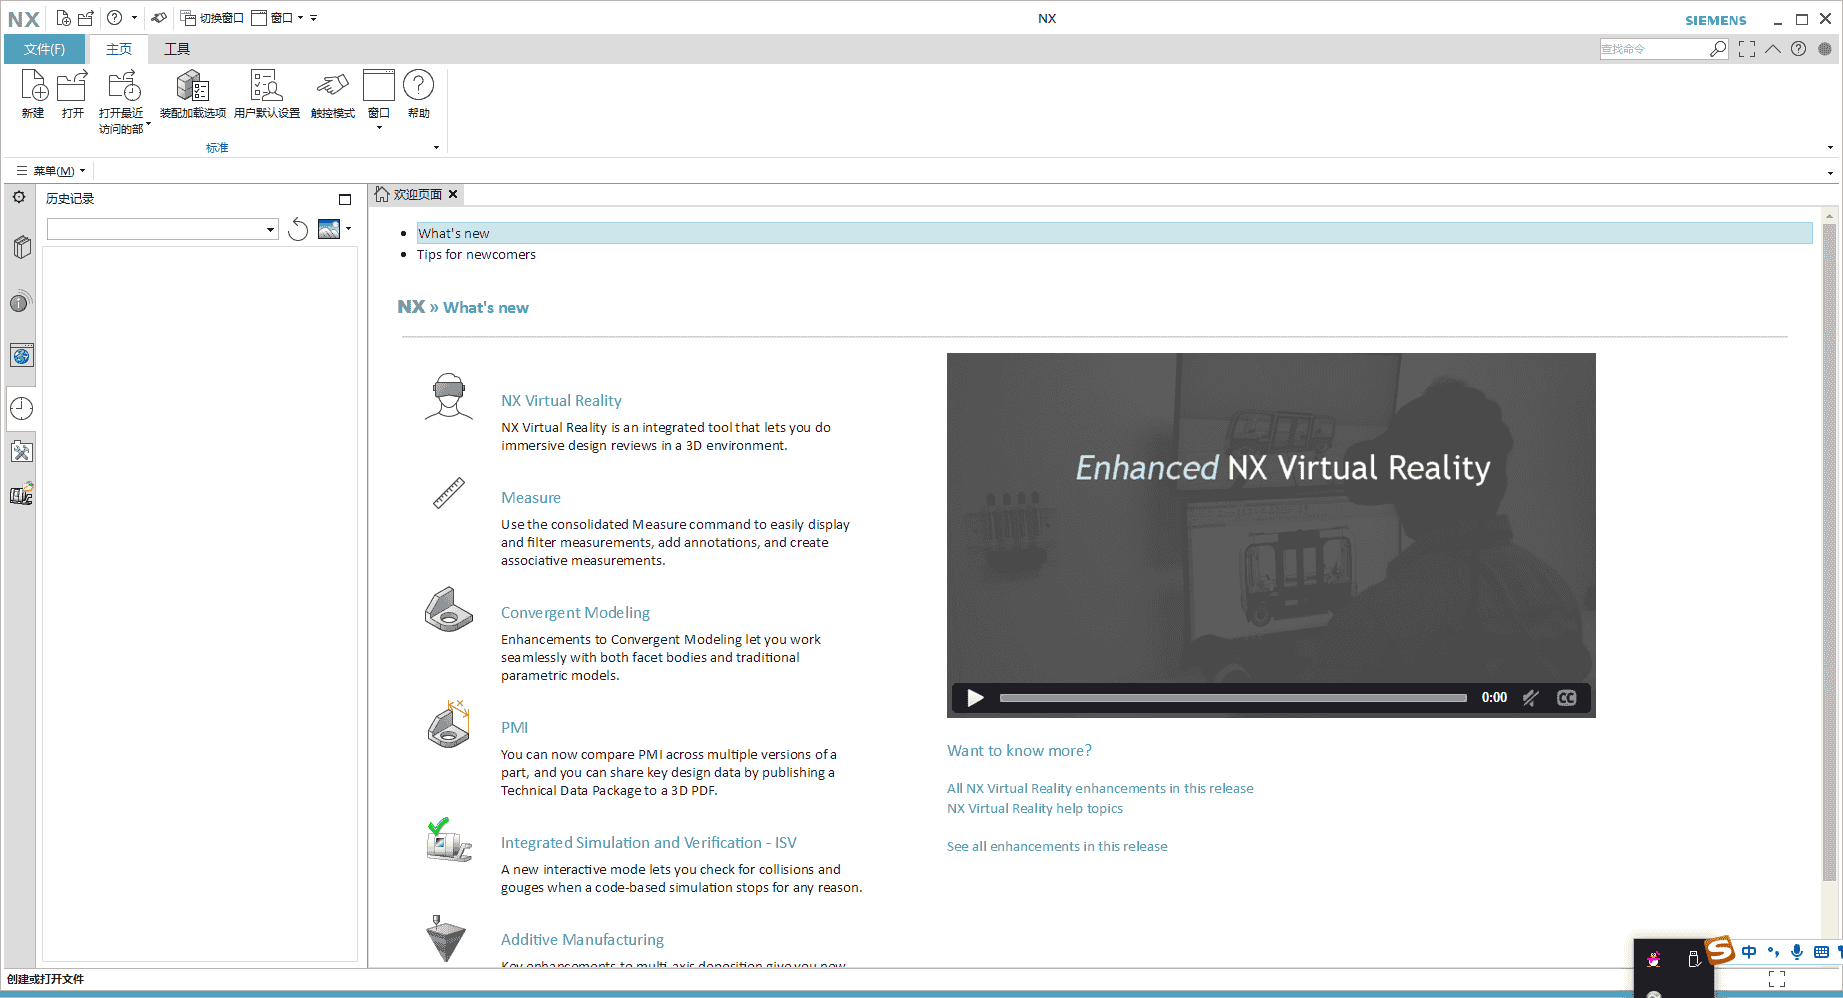Viewport: 1843px width, 998px height.
Task: Open the File (文件) menu
Action: [x=45, y=49]
